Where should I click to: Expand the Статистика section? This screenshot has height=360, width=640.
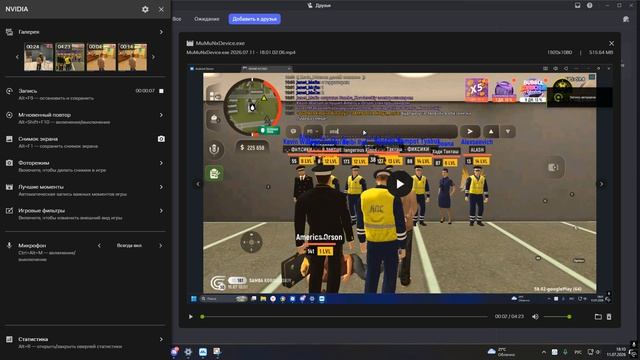(161, 339)
